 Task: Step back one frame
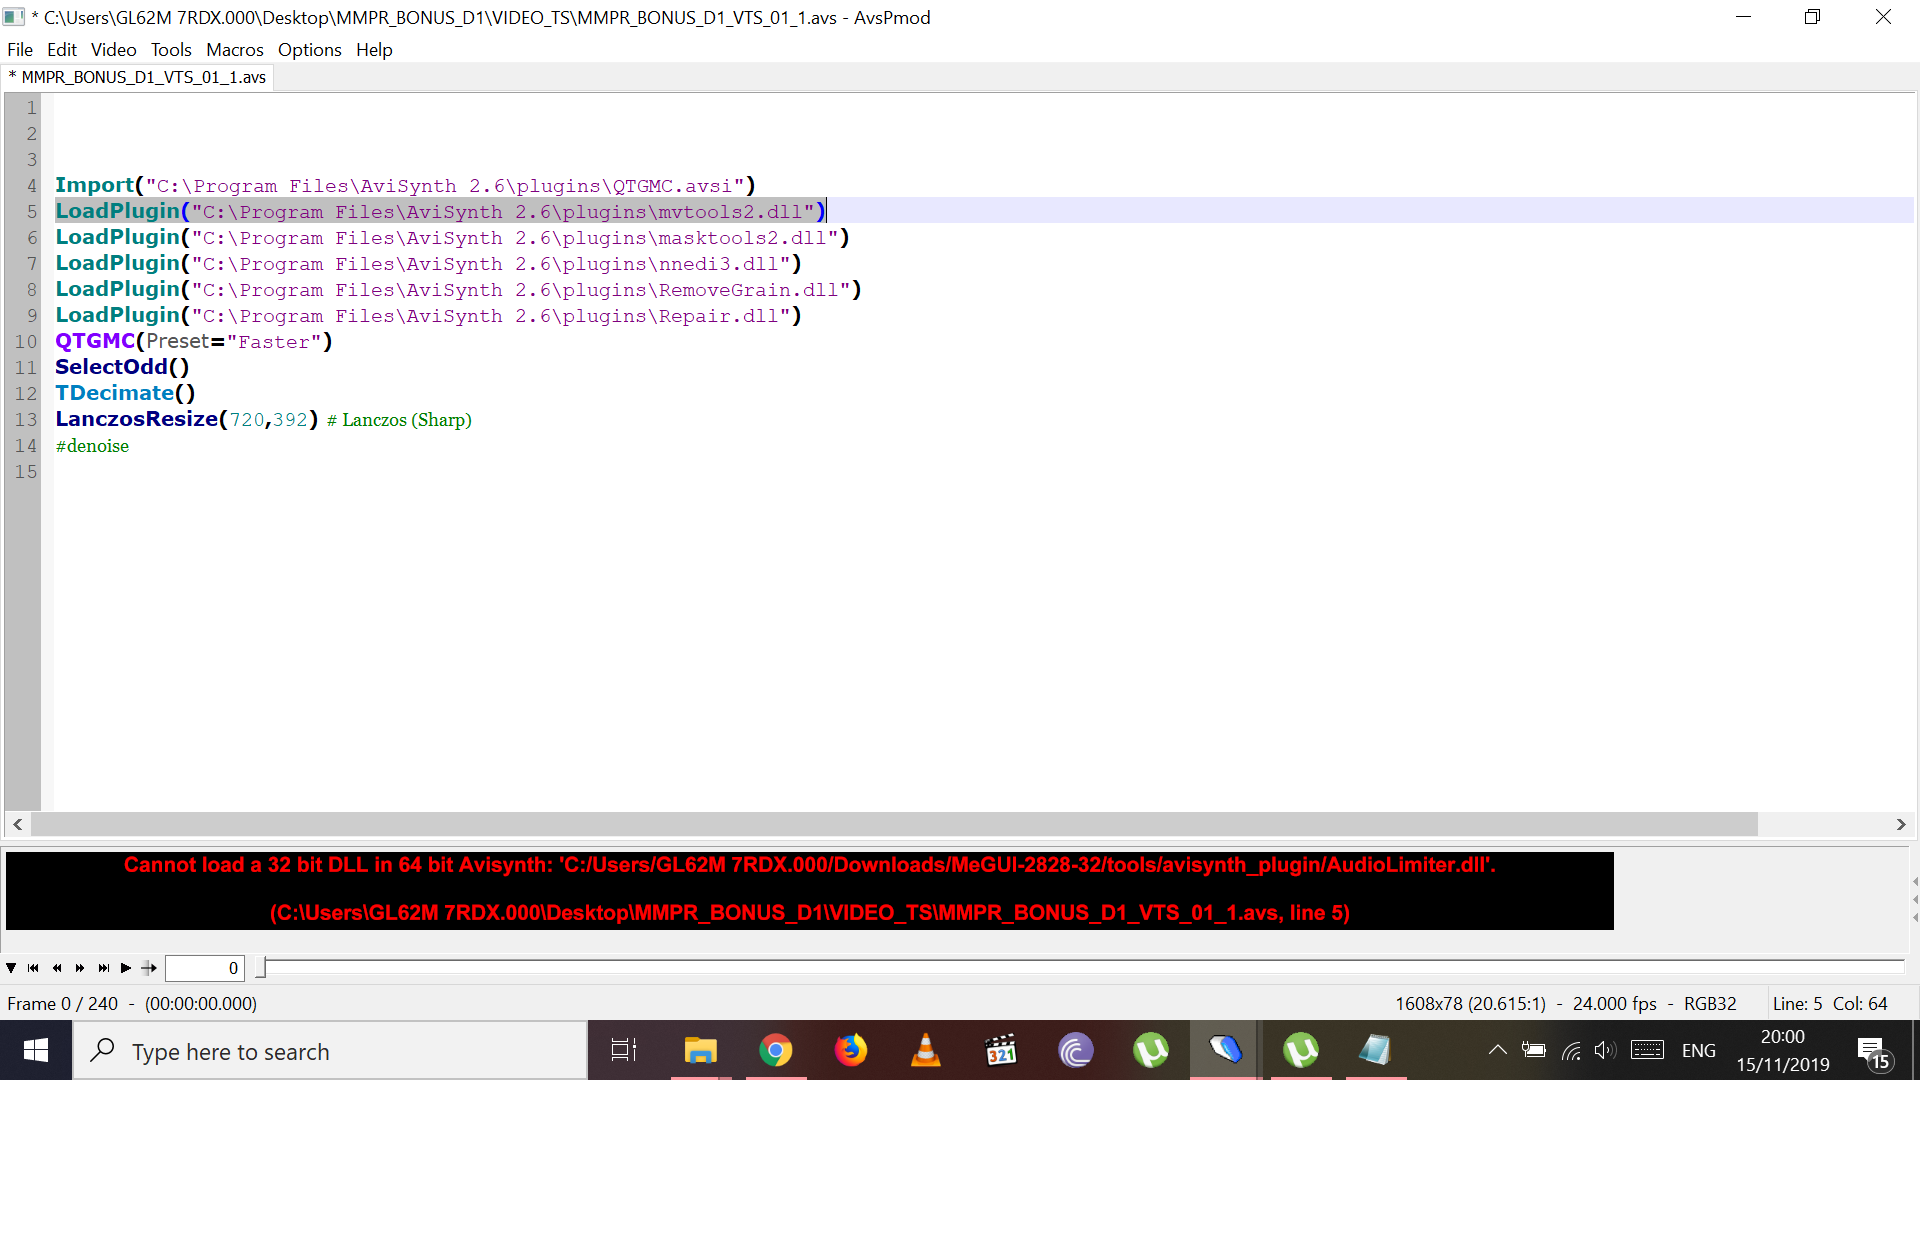point(57,968)
